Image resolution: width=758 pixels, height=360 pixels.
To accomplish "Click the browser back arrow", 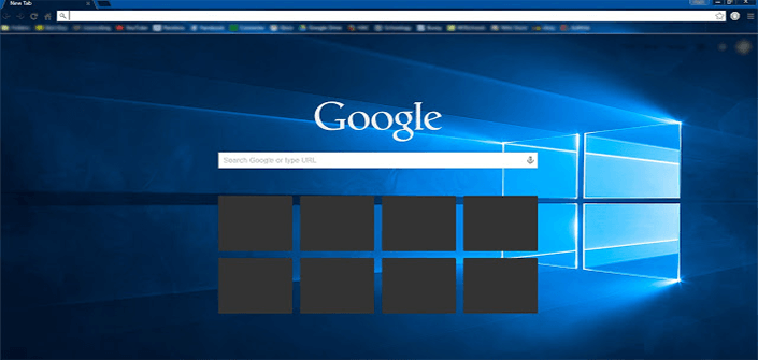I will tap(7, 16).
